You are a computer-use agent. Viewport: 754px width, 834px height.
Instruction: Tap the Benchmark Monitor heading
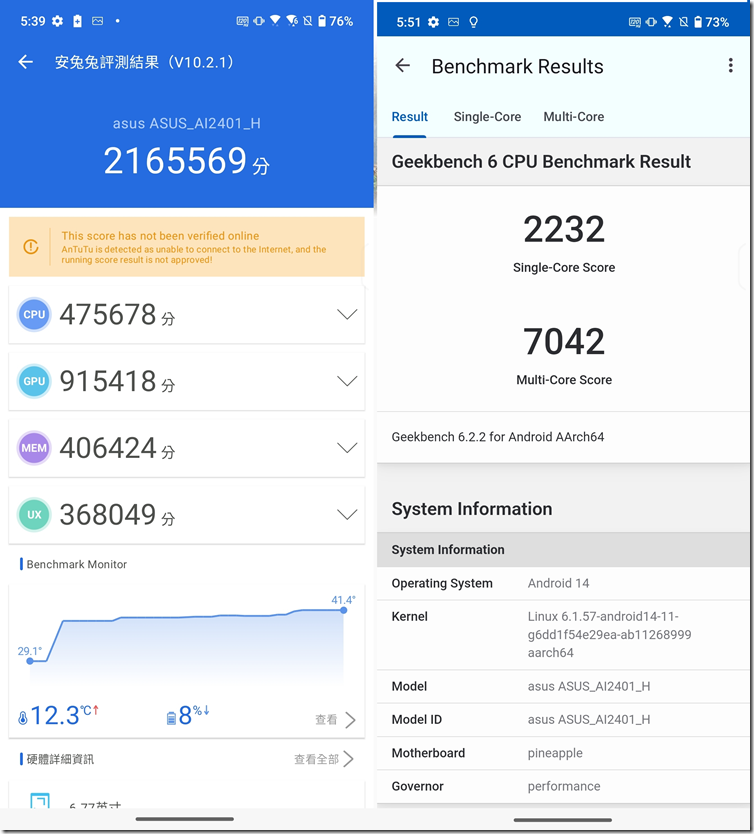tap(77, 564)
